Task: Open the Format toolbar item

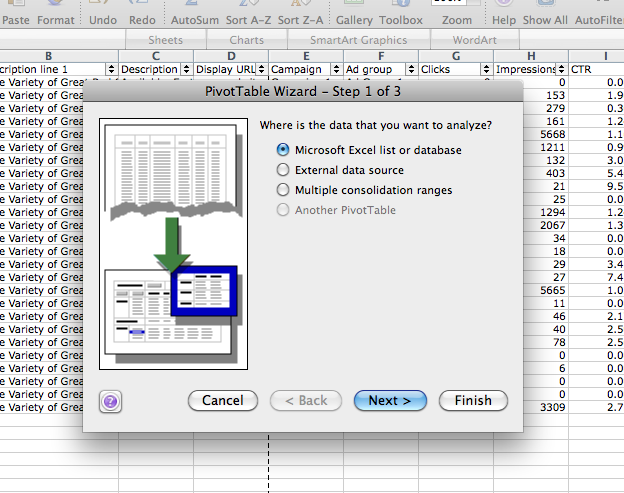Action: [x=56, y=13]
